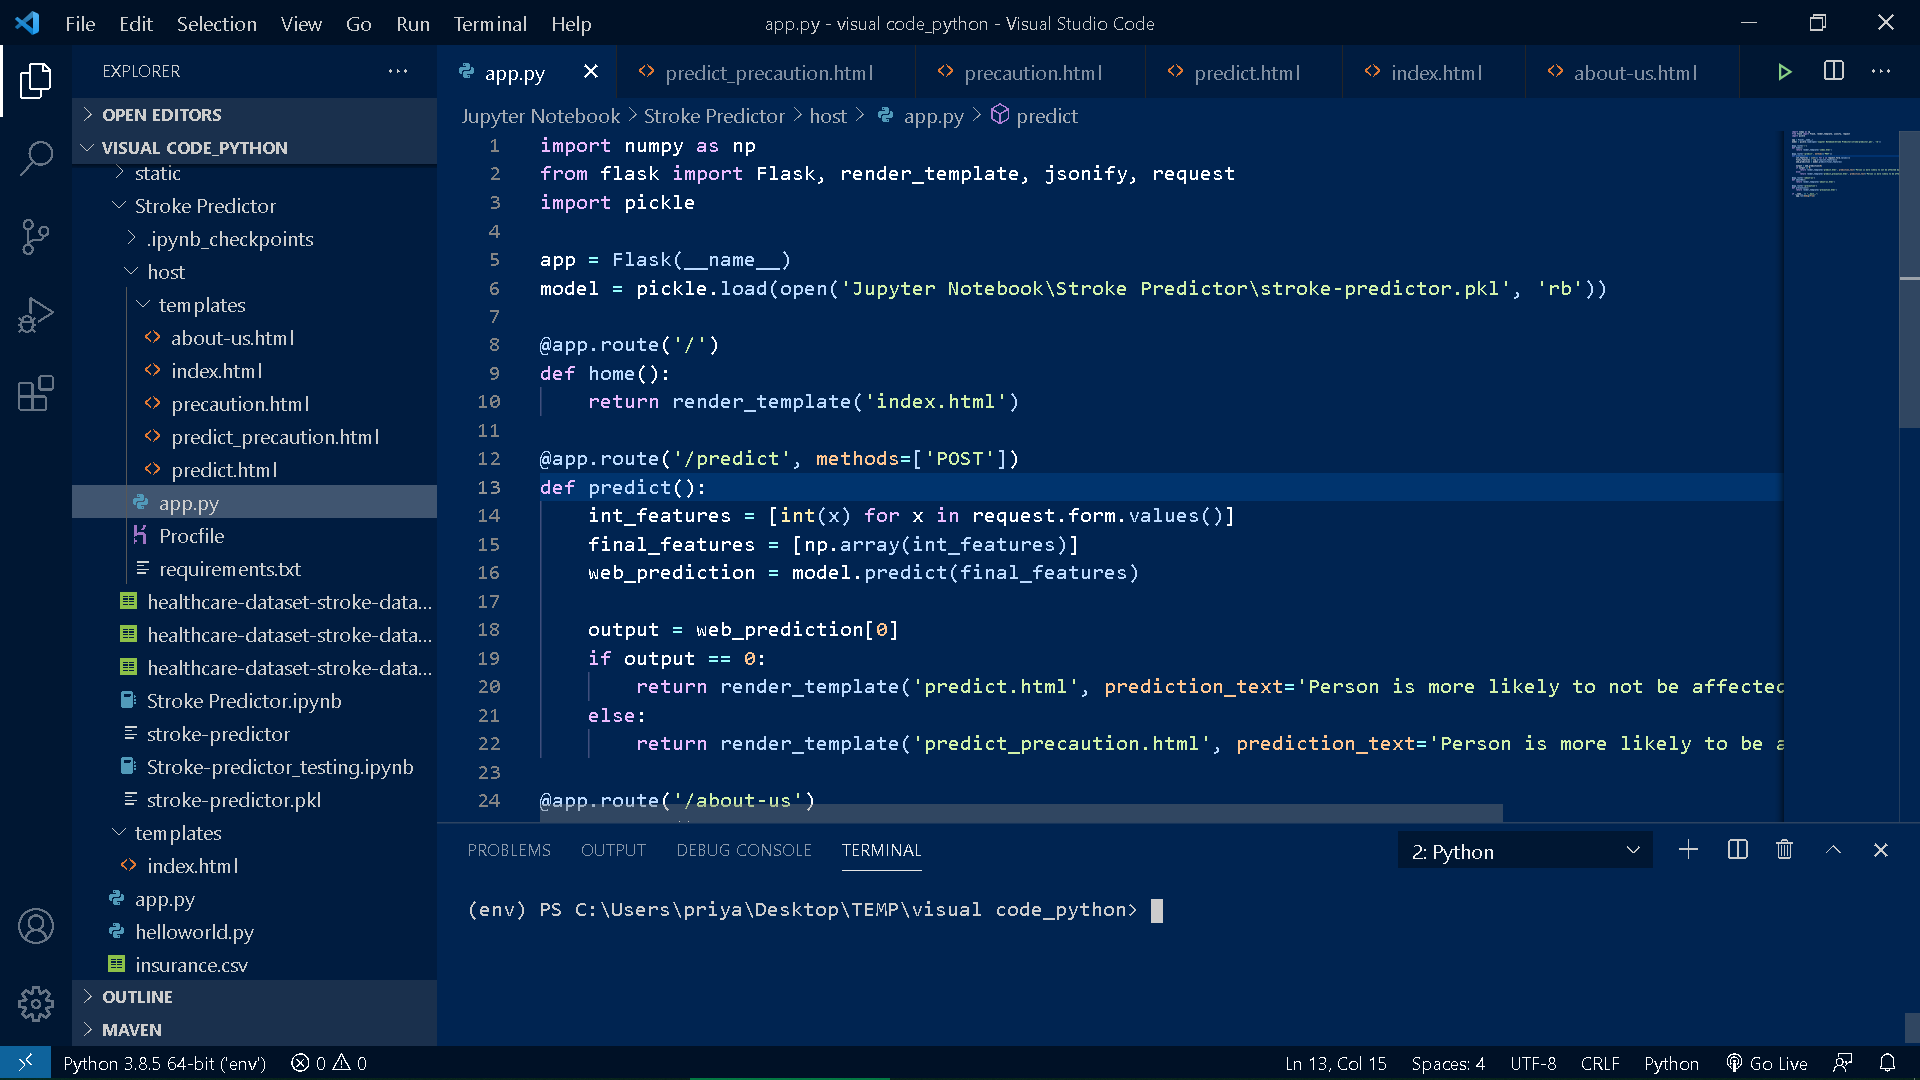Split the editor to the right

(x=1833, y=72)
